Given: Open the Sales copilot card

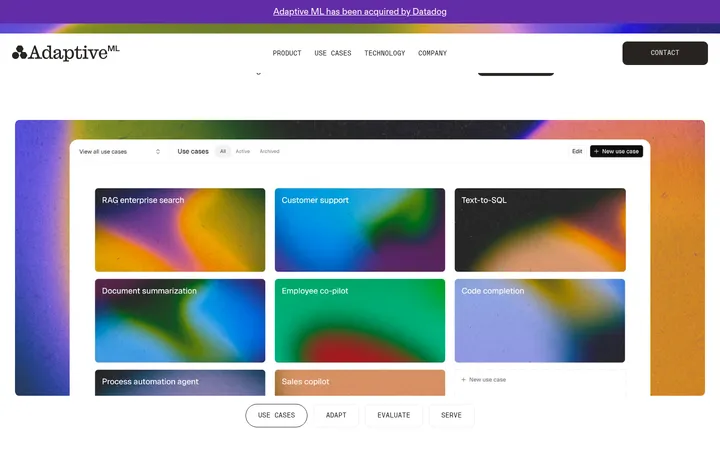Looking at the screenshot, I should click(x=360, y=382).
